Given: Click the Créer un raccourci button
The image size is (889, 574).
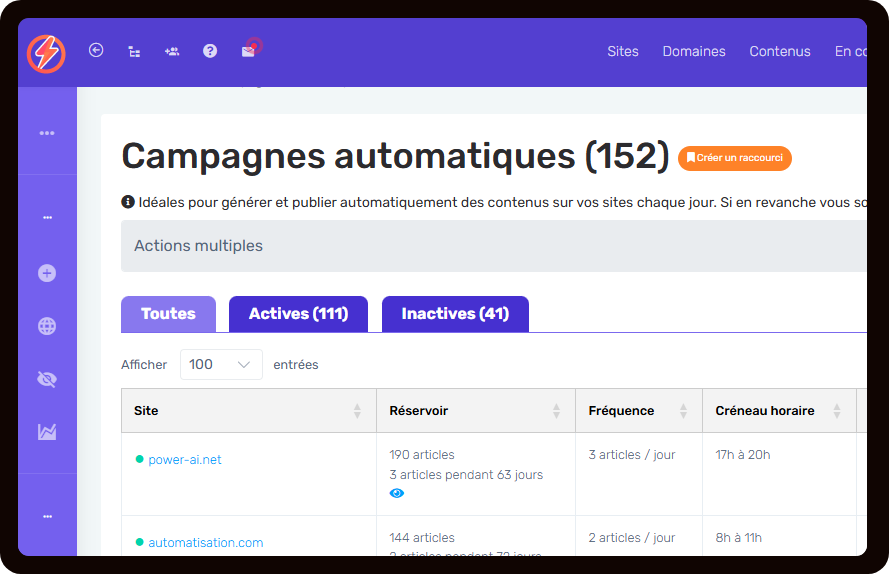Looking at the screenshot, I should (x=735, y=158).
